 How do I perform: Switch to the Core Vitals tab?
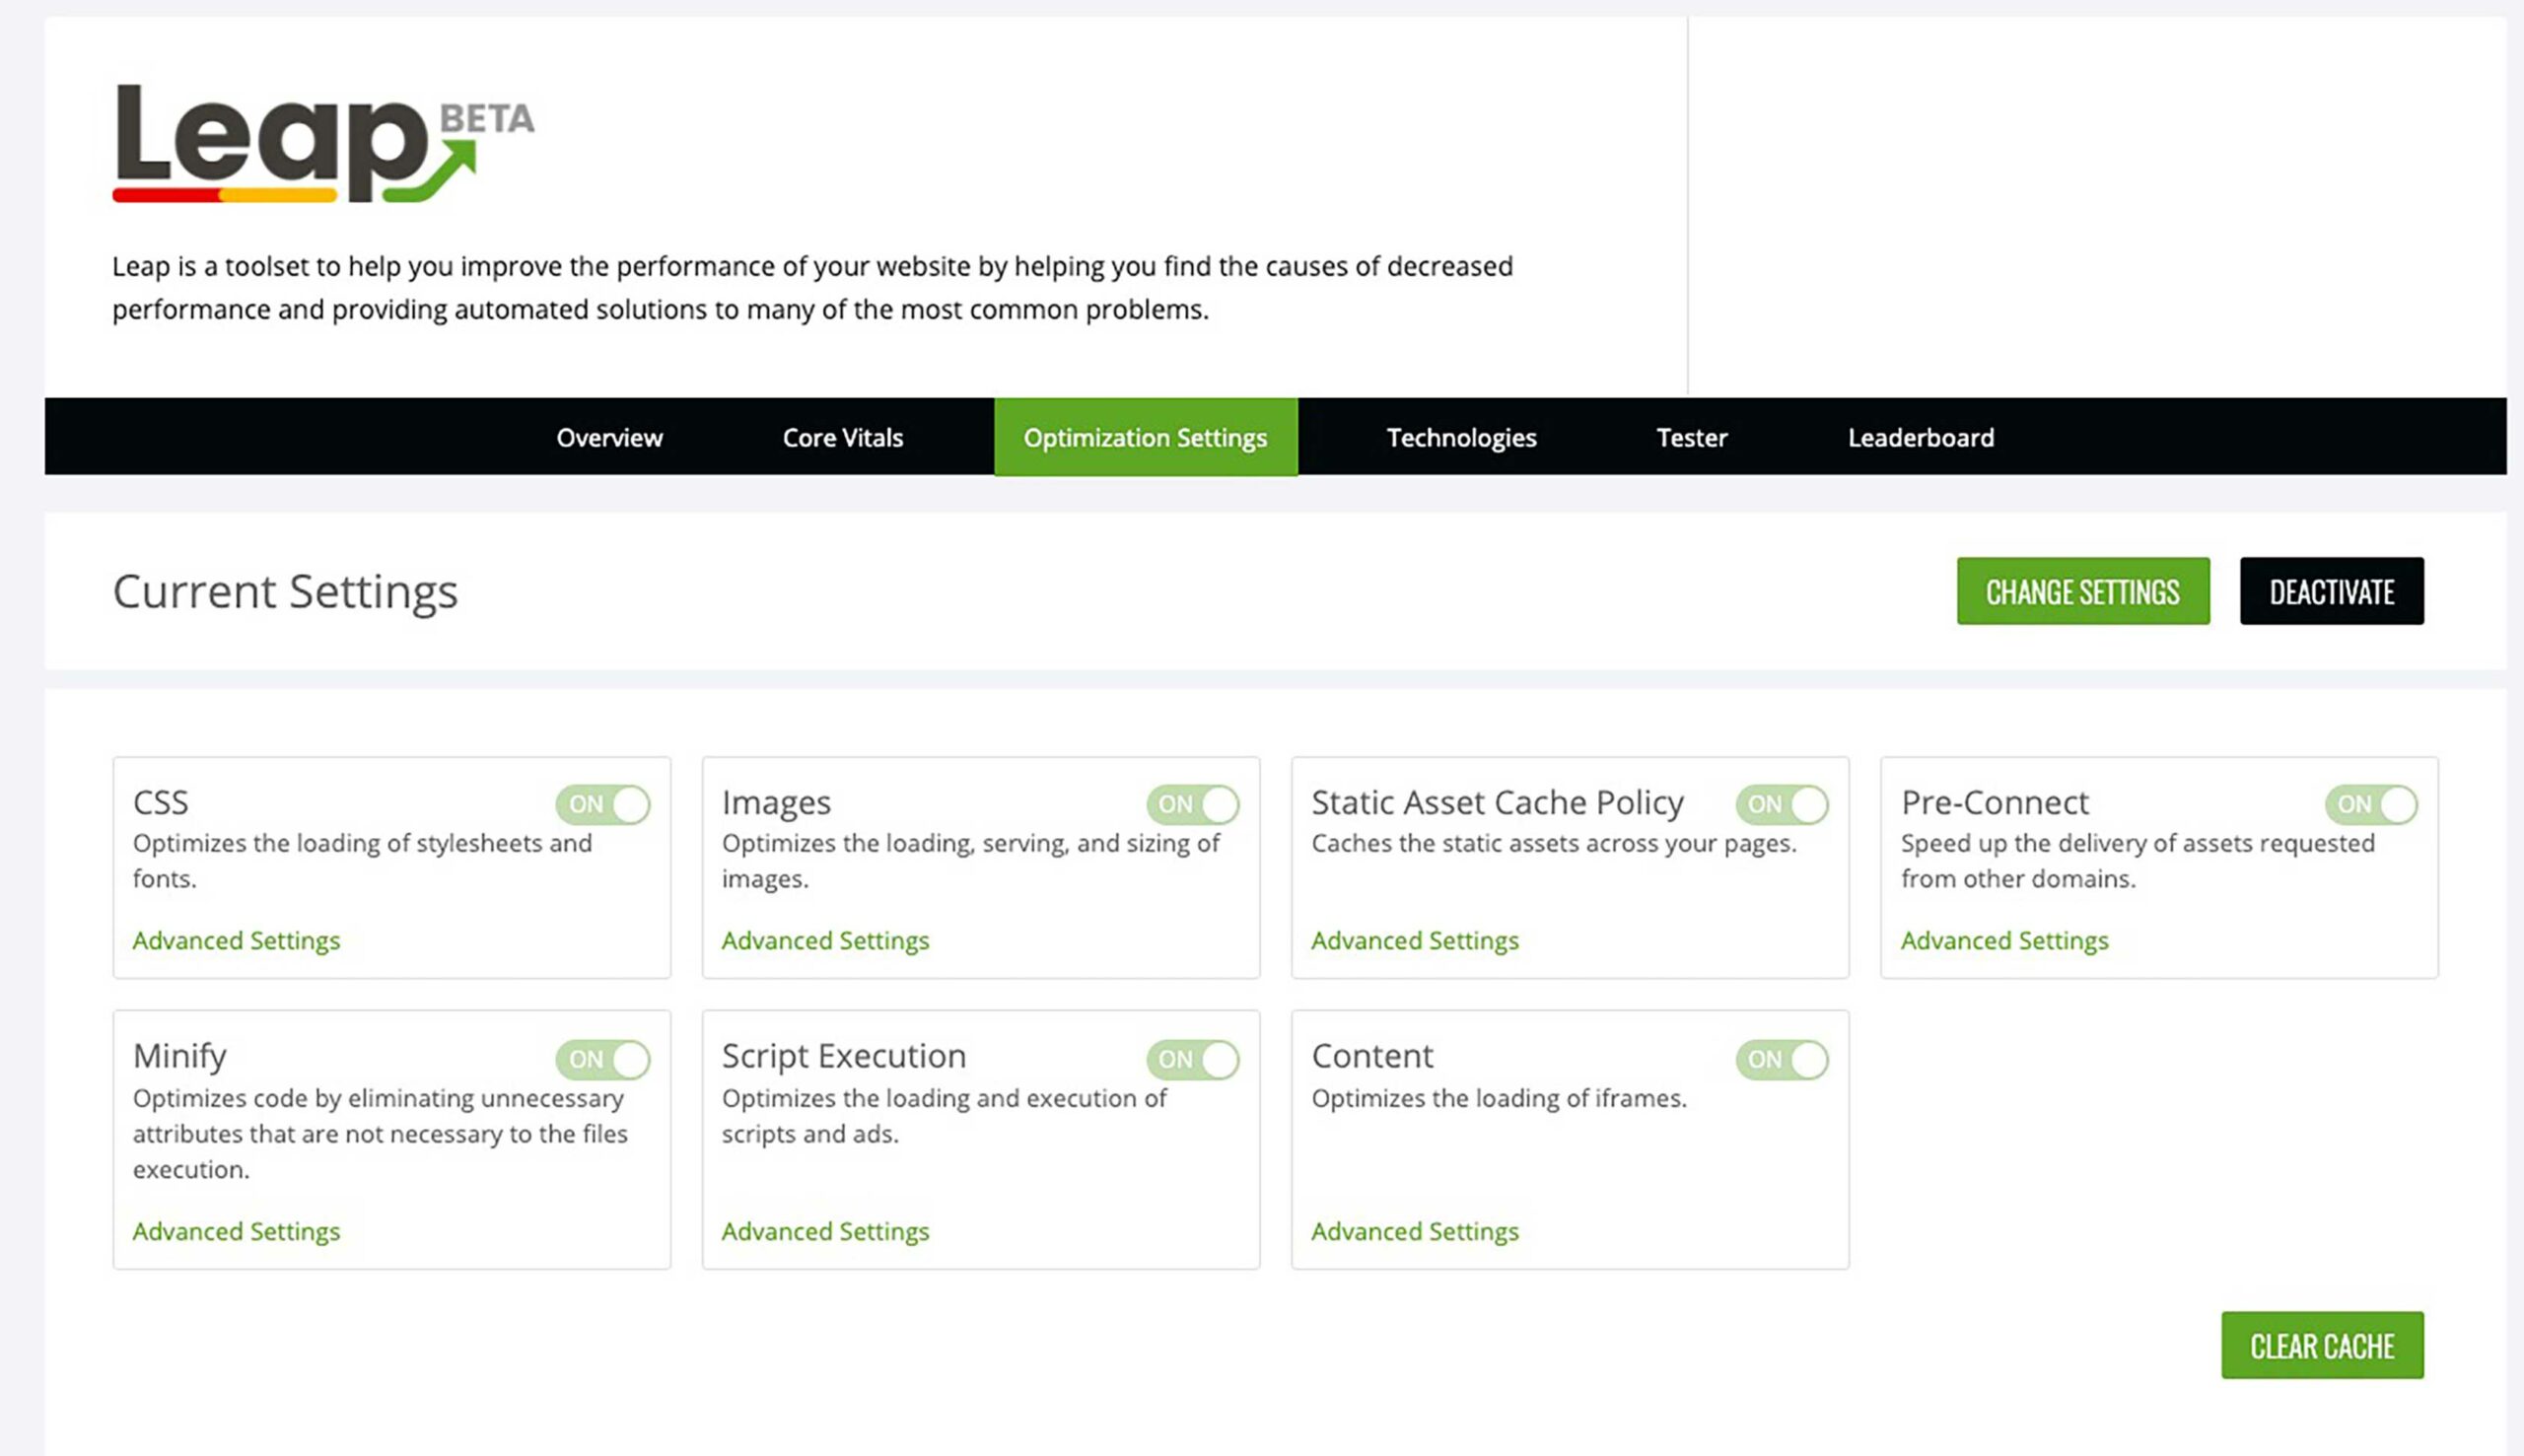point(842,437)
